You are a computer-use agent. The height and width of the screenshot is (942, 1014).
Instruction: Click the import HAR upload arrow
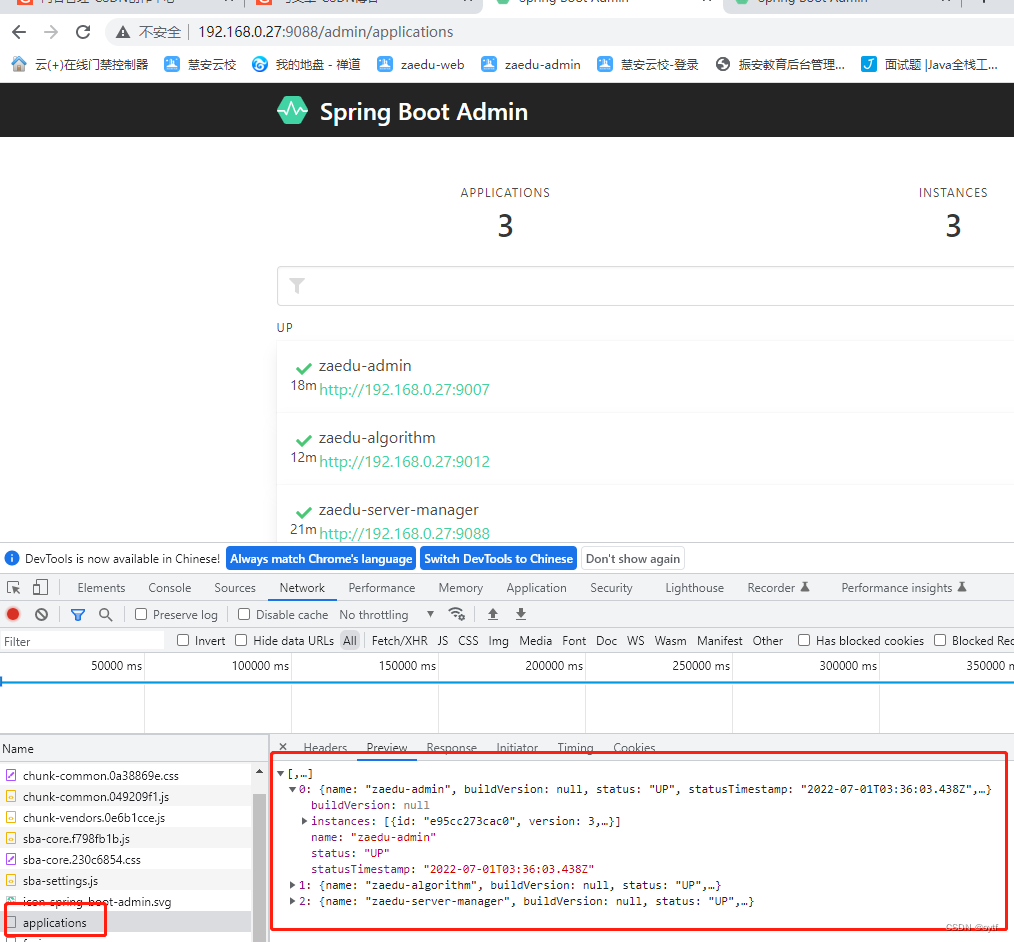[493, 614]
